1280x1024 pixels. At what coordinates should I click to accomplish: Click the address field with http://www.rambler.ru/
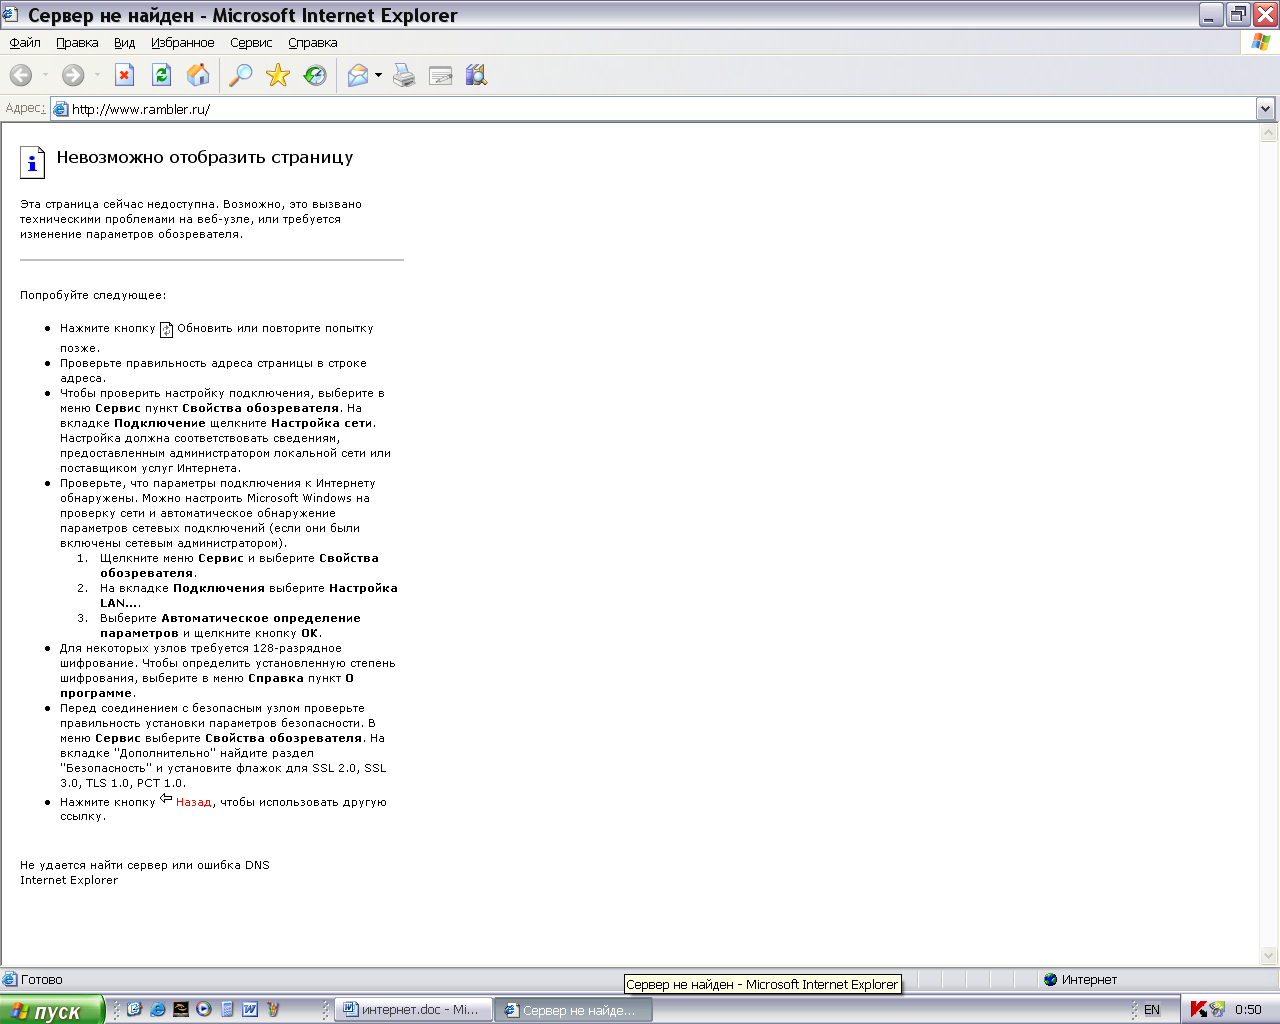click(x=655, y=109)
